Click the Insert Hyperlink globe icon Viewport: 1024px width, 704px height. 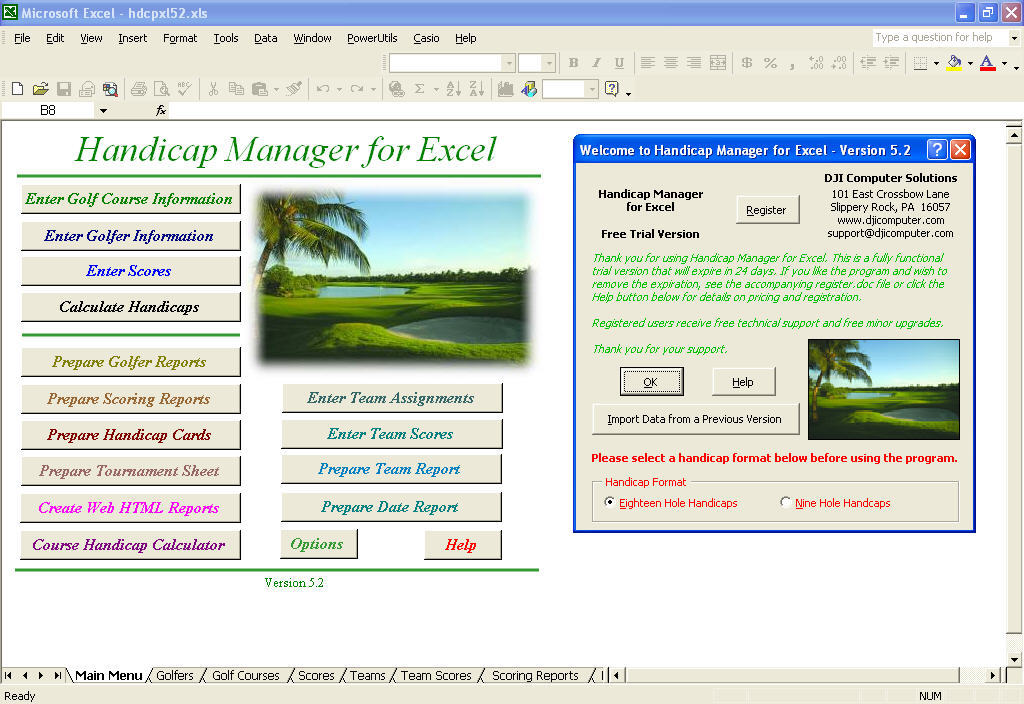(396, 89)
